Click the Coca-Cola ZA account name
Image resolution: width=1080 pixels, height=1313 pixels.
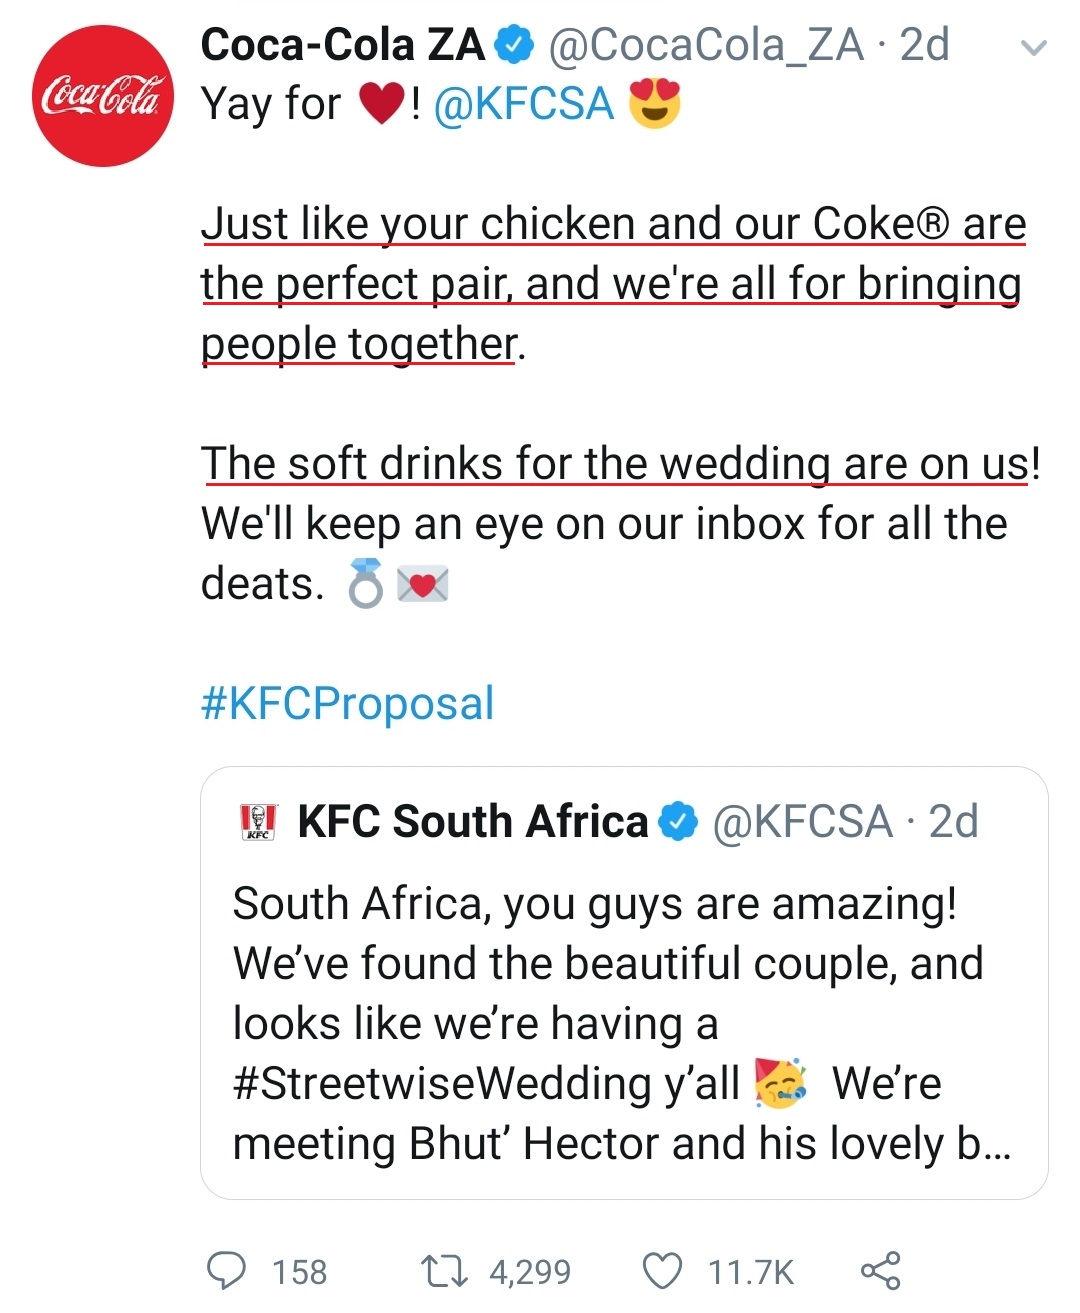(x=342, y=45)
